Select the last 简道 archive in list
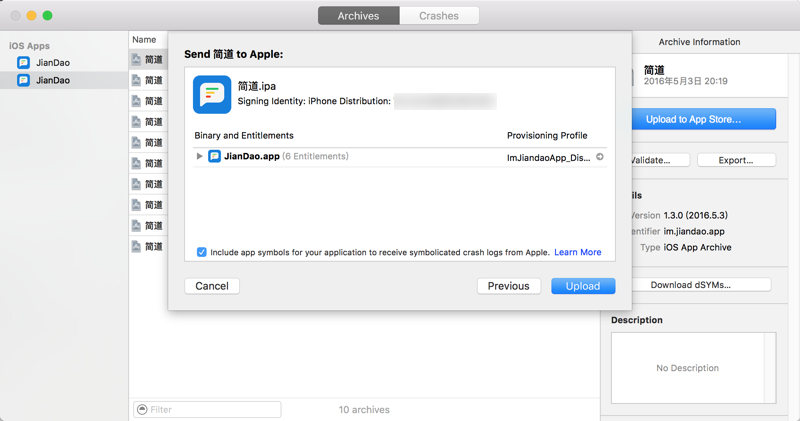This screenshot has width=800, height=421. click(147, 246)
